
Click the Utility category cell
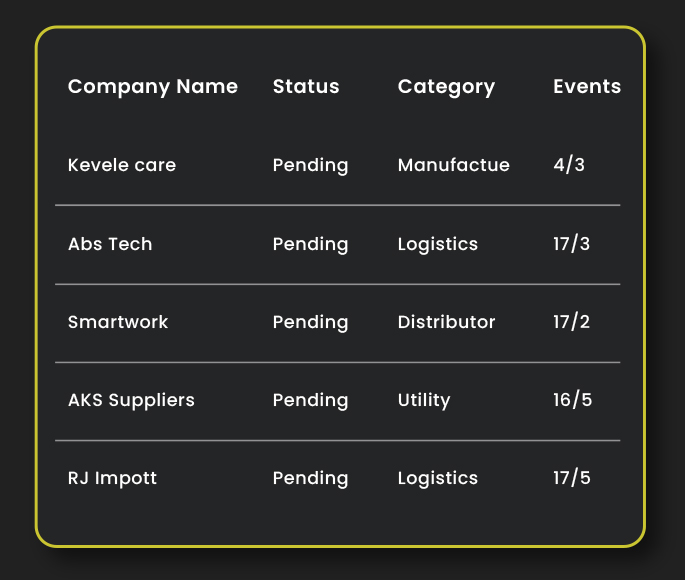pyautogui.click(x=424, y=400)
